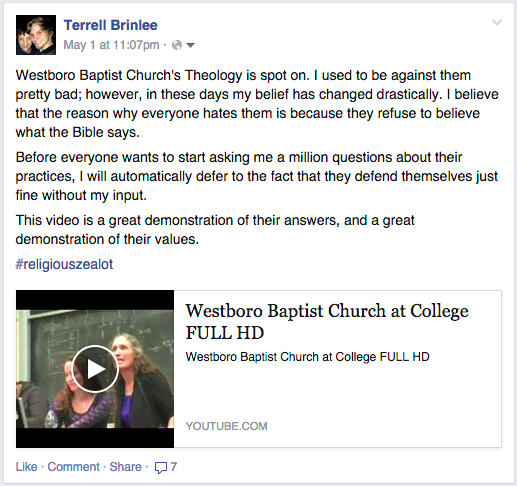Click the paragraph starting 'Before everyone wants'
The height and width of the screenshot is (486, 517).
pyautogui.click(x=257, y=176)
